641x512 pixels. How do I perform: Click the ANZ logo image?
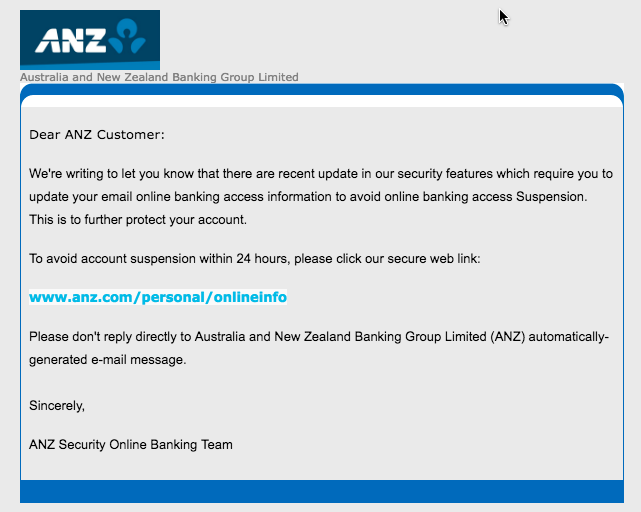[x=90, y=40]
